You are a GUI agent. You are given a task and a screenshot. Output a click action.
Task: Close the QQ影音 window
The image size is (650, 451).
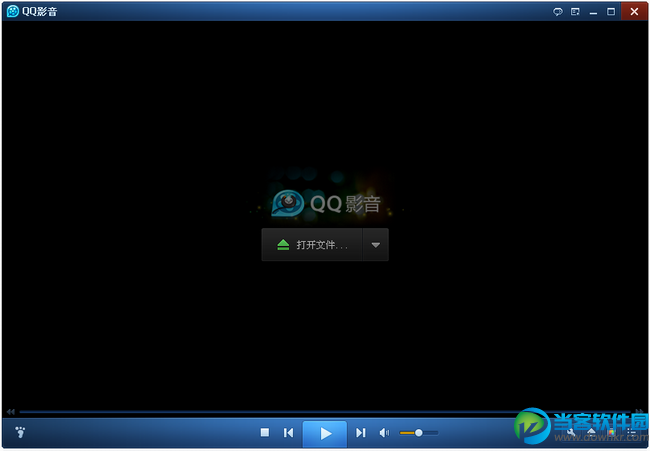click(634, 12)
